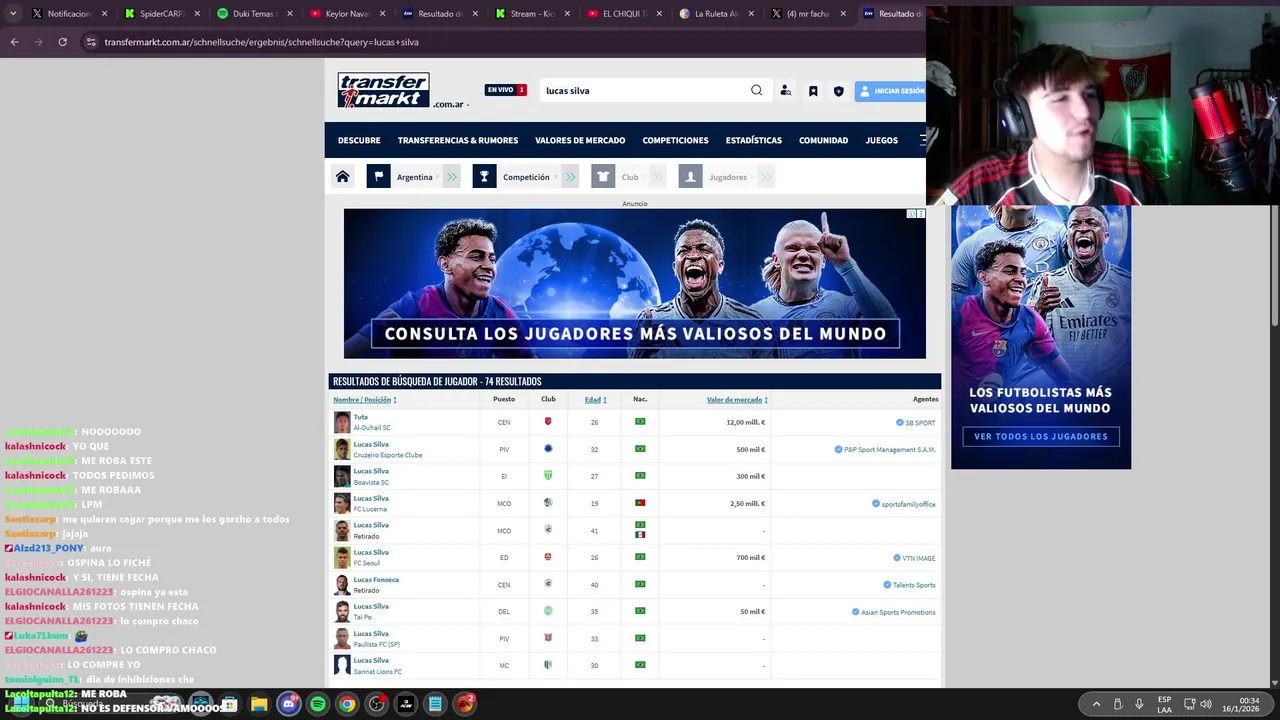Open the bookmark watchlist icon
Screen dimensions: 1280x720
(813, 91)
